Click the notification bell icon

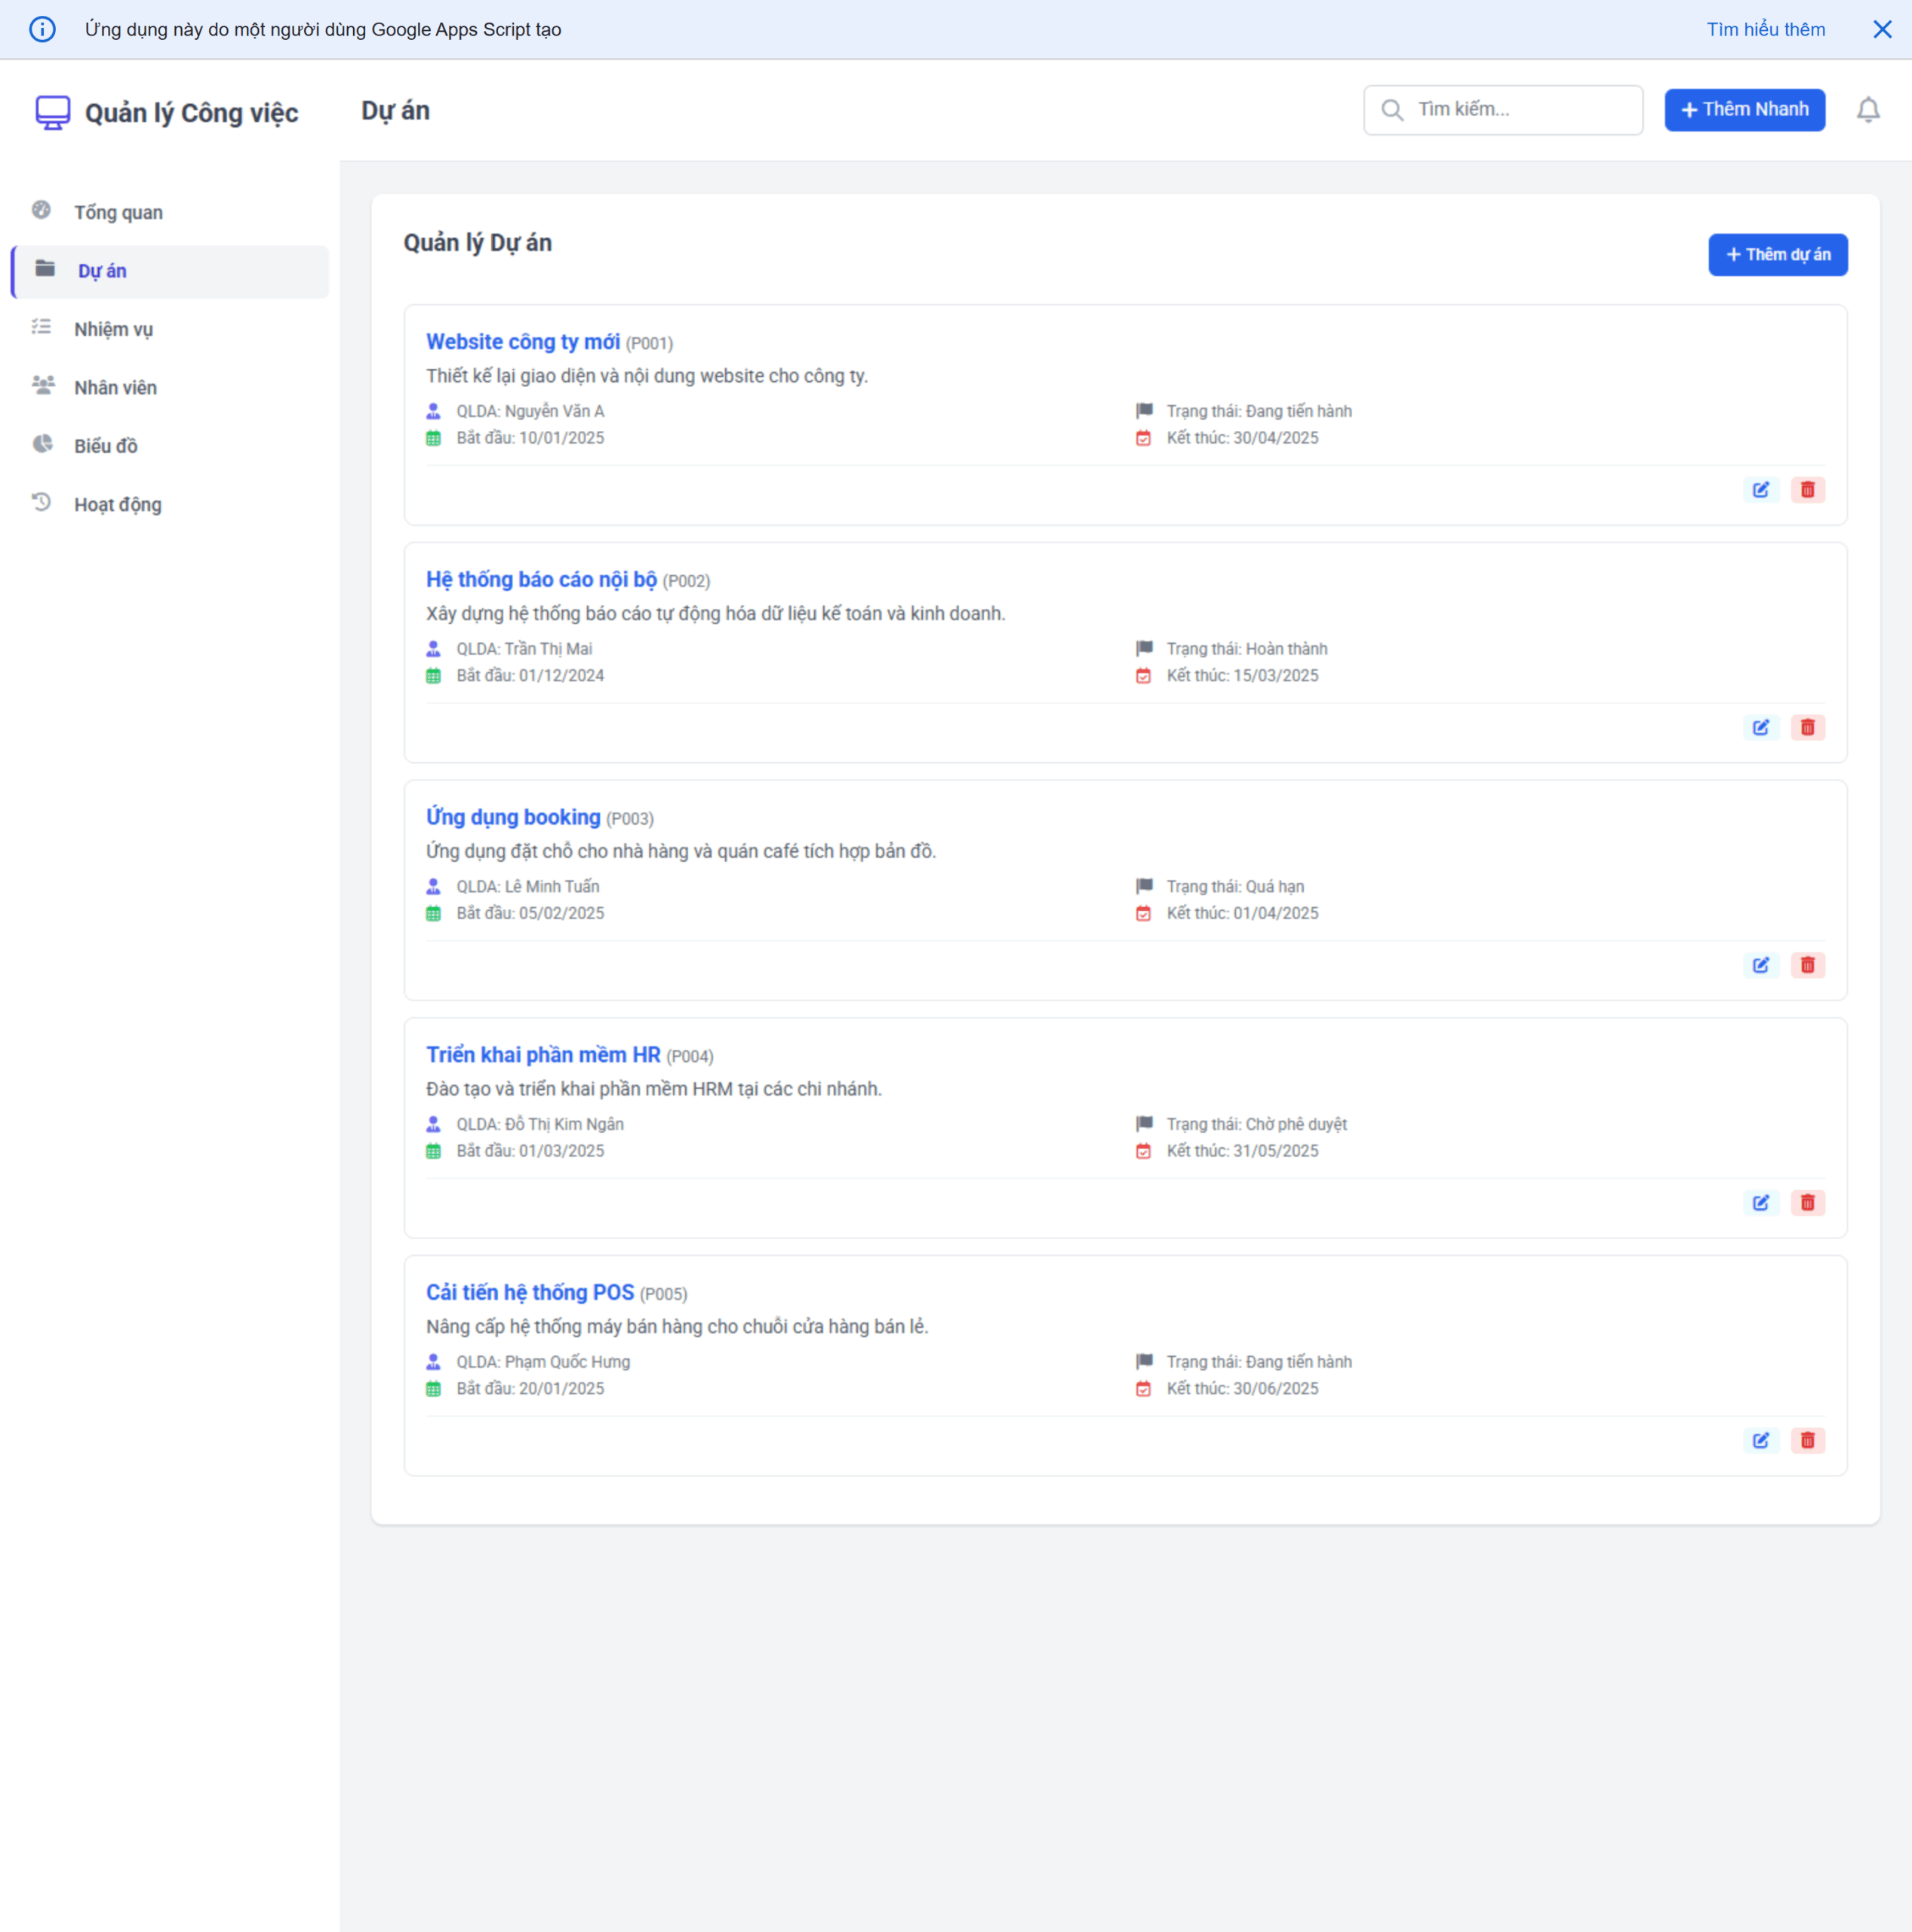(1868, 110)
